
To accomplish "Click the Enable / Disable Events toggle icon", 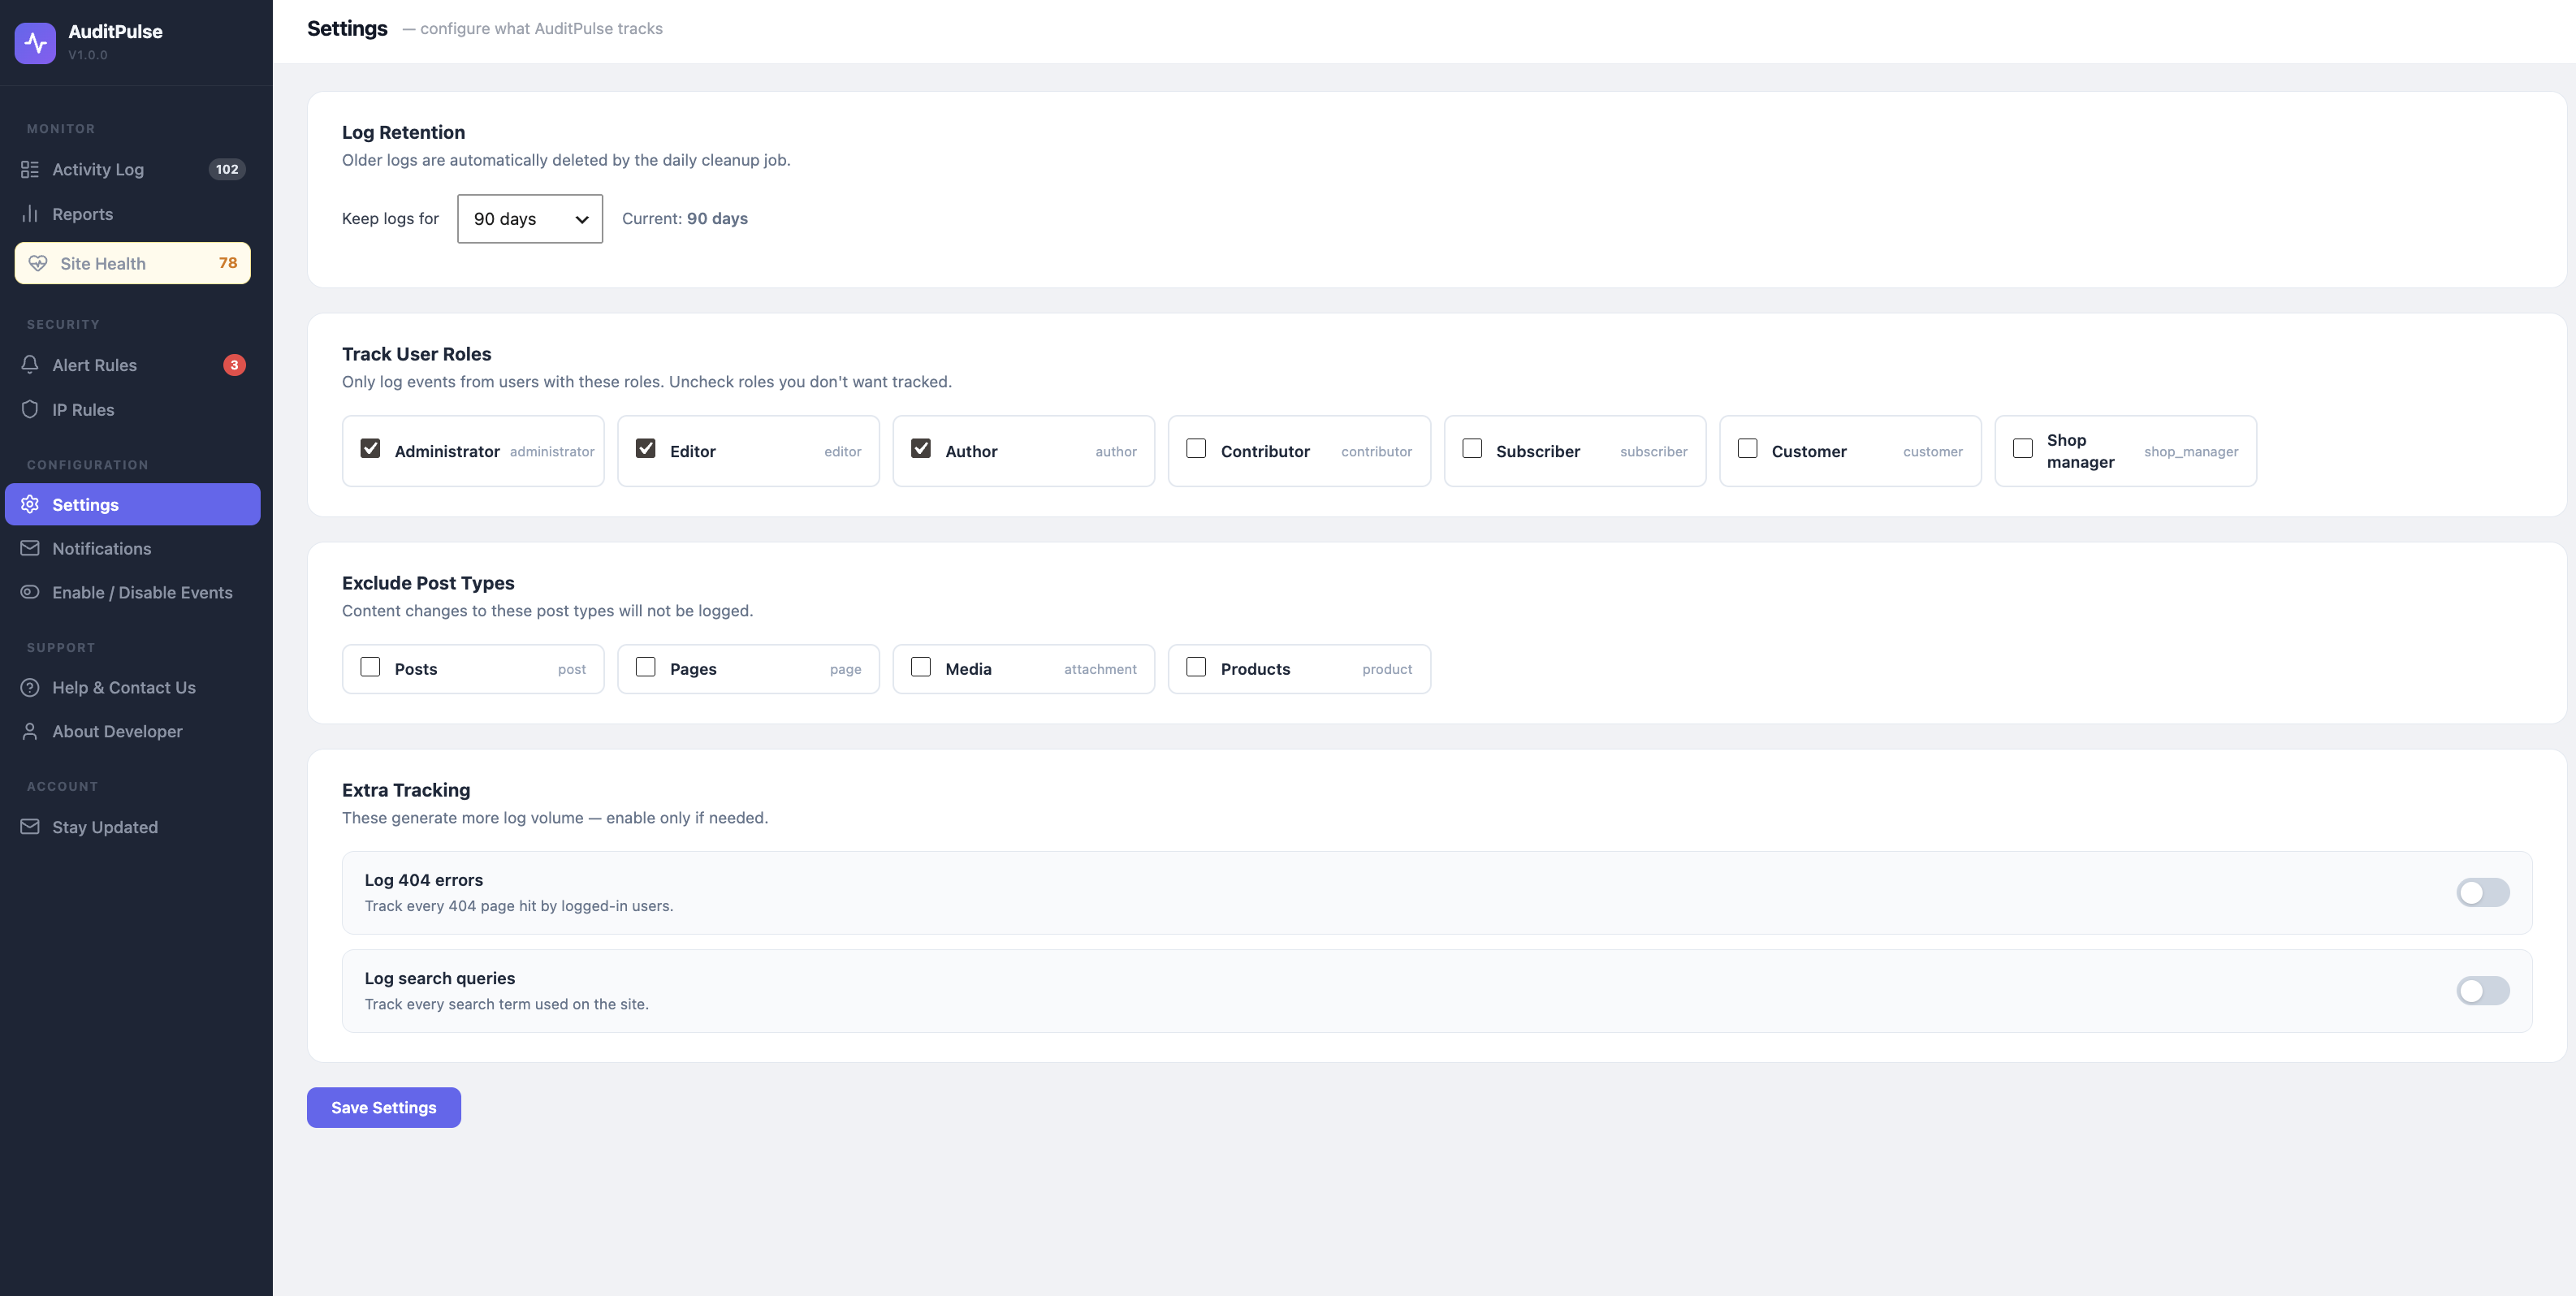I will coord(30,592).
